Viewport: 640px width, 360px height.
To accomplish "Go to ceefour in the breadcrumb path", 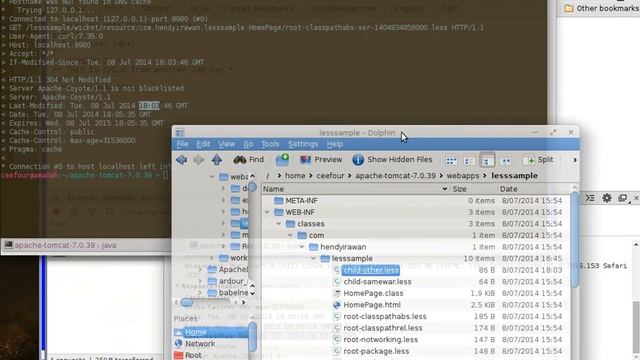I will [330, 176].
